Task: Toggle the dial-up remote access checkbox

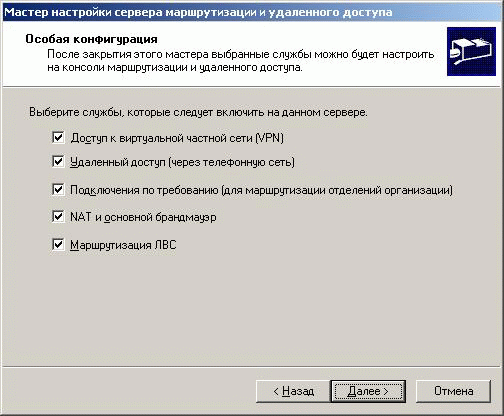Action: 58,162
